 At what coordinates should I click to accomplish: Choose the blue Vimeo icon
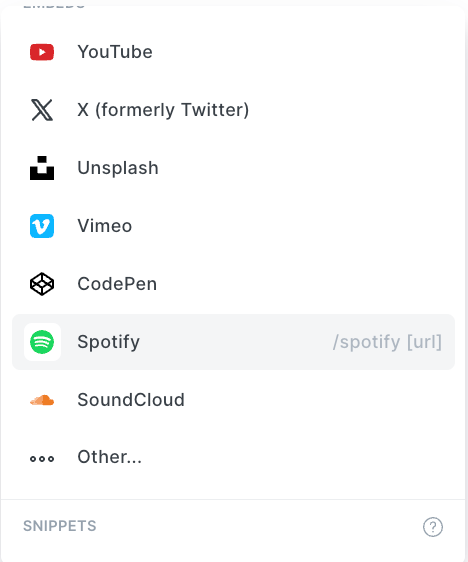(x=42, y=226)
